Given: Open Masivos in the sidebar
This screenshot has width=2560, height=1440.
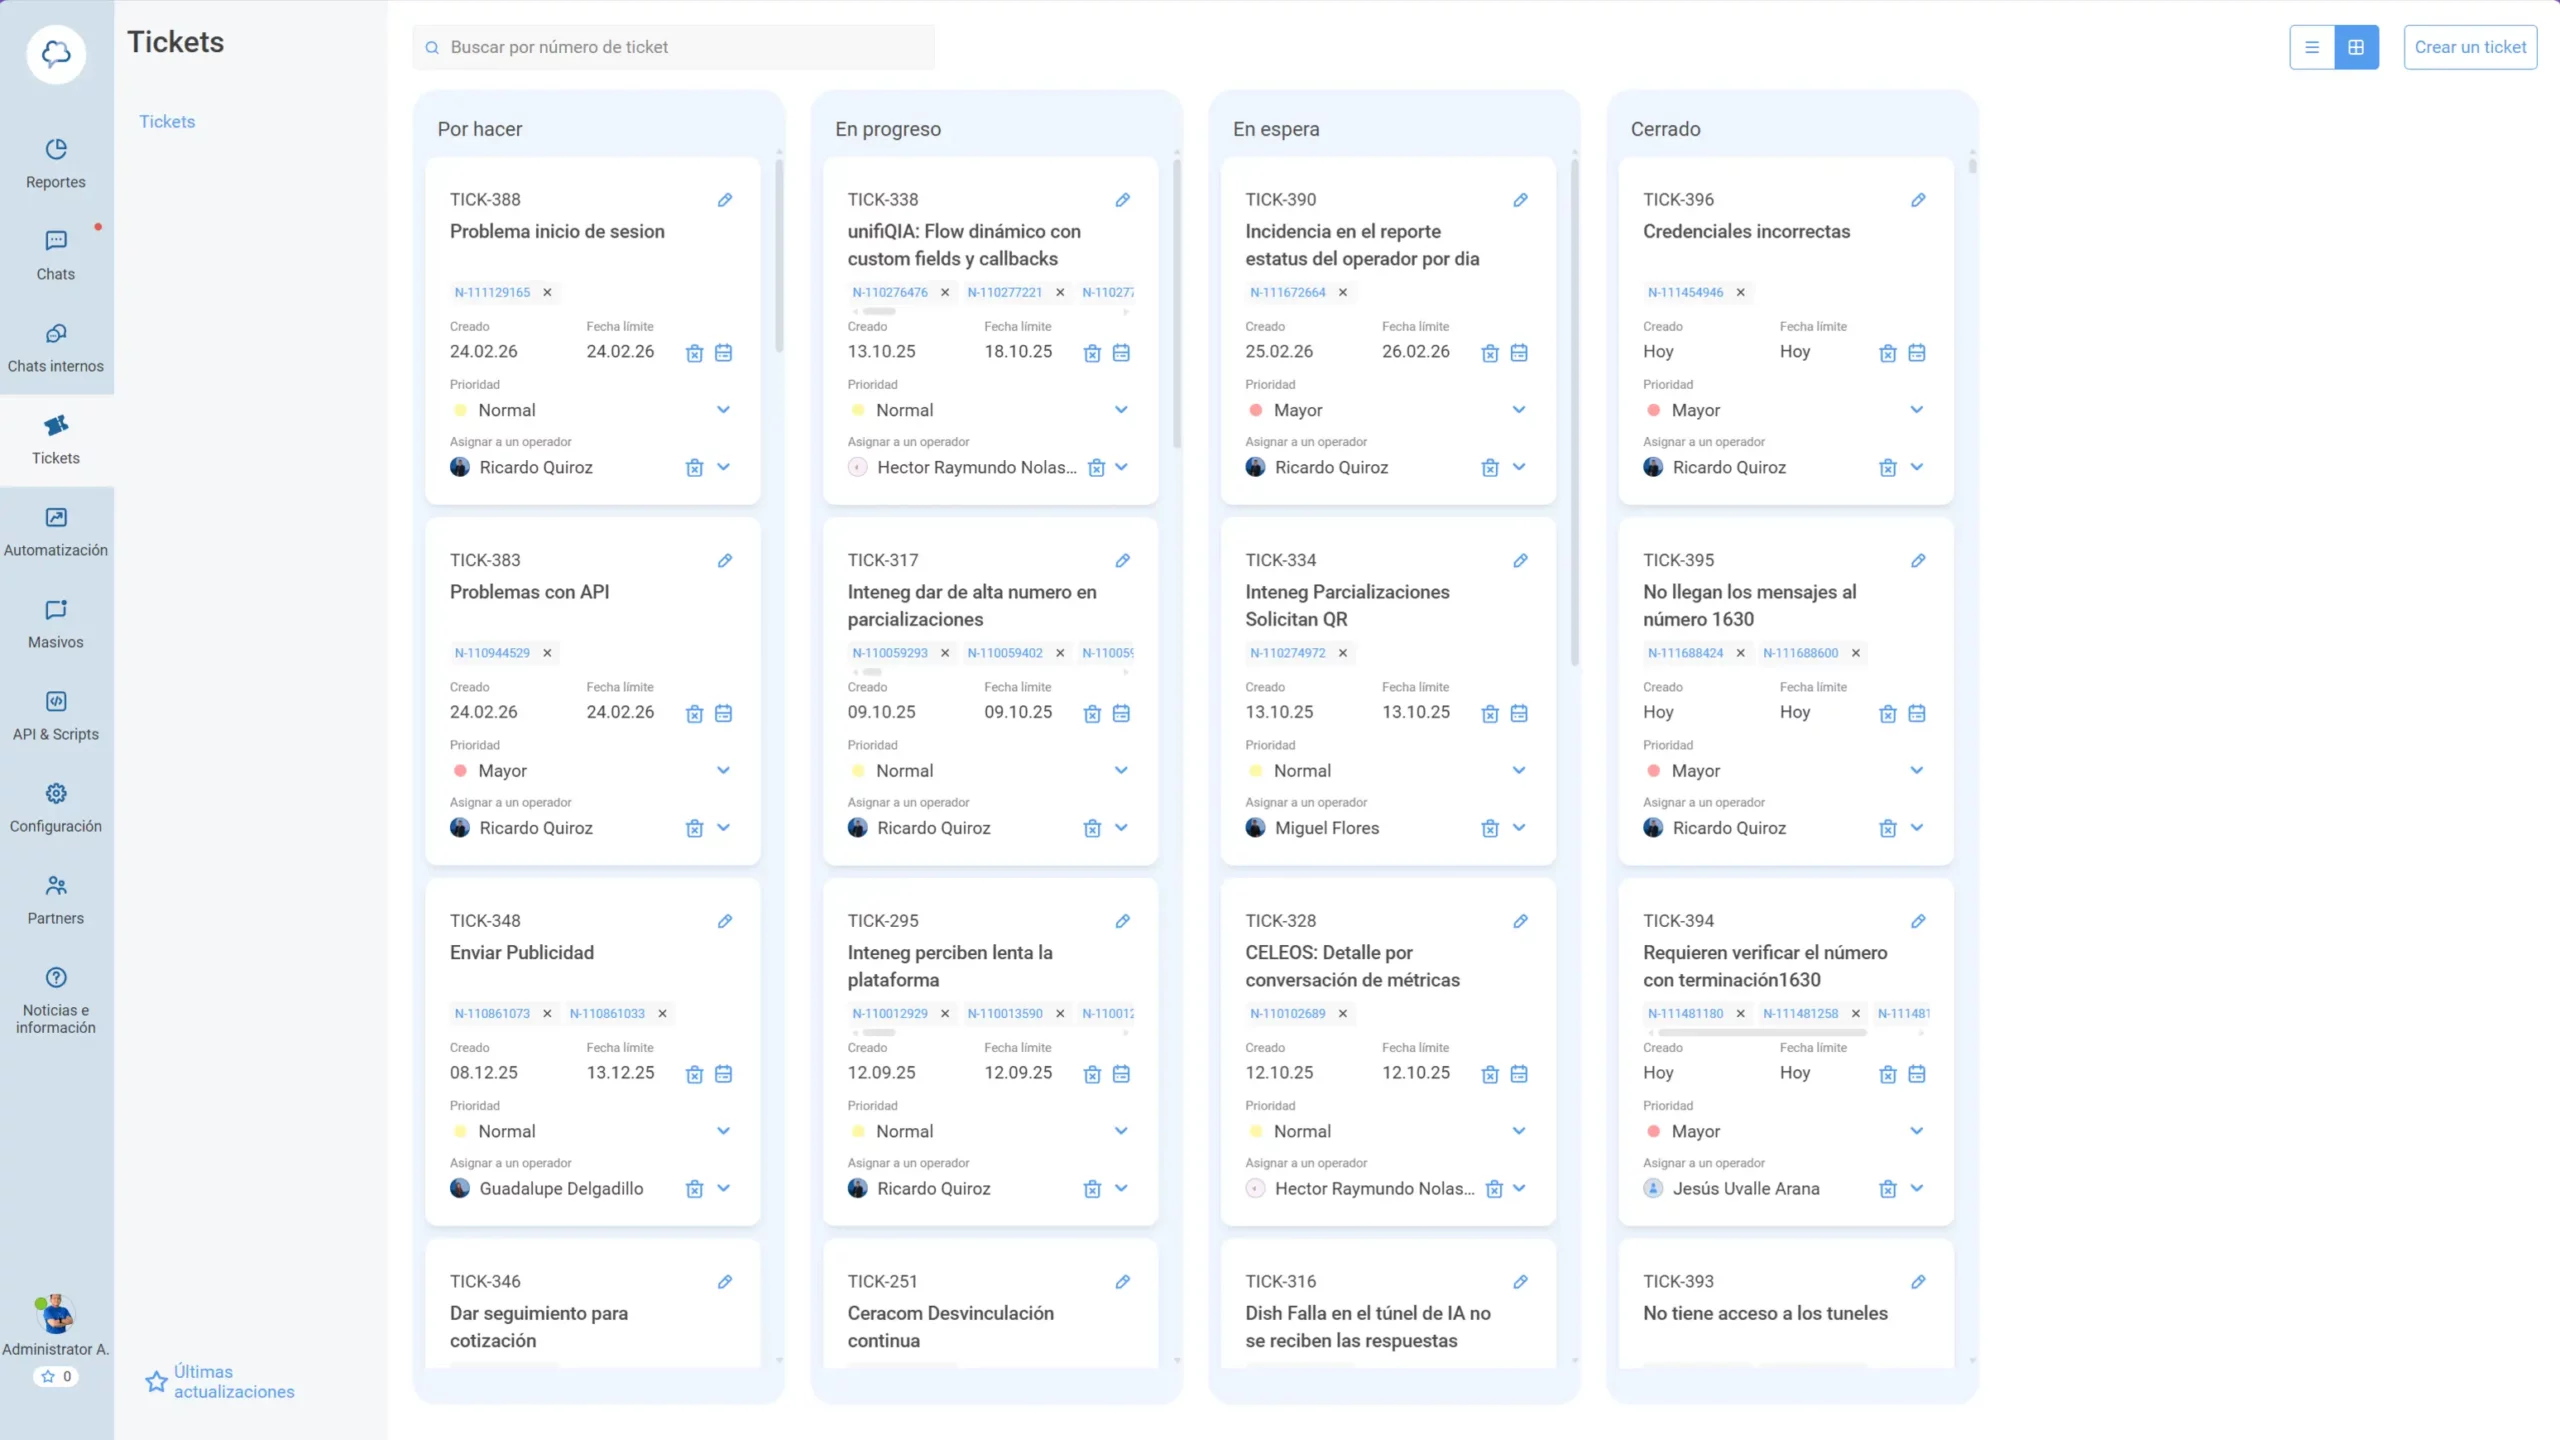Looking at the screenshot, I should point(55,623).
